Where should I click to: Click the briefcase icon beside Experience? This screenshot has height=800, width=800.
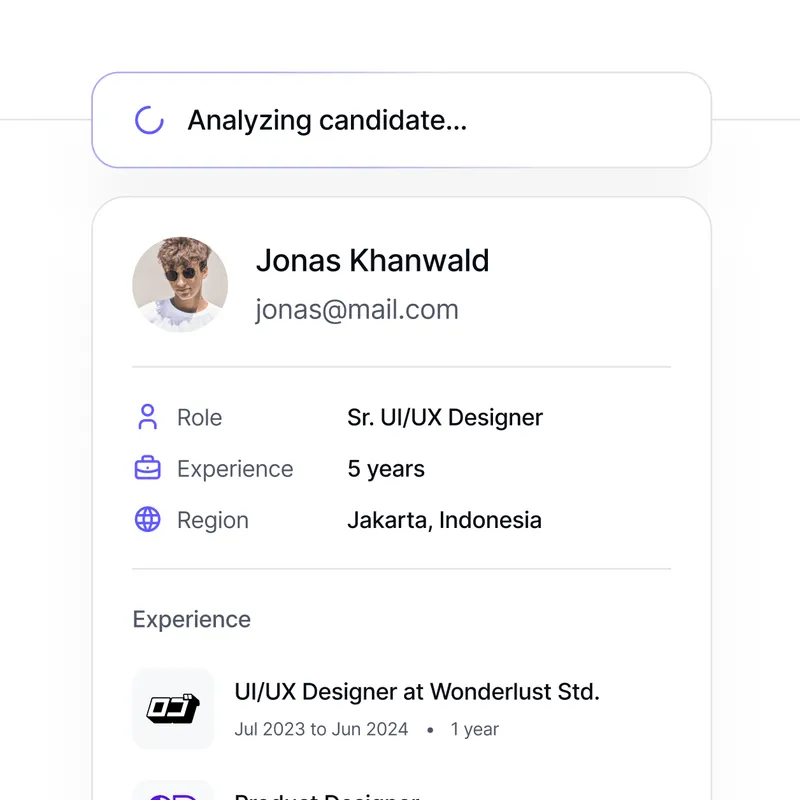[148, 468]
